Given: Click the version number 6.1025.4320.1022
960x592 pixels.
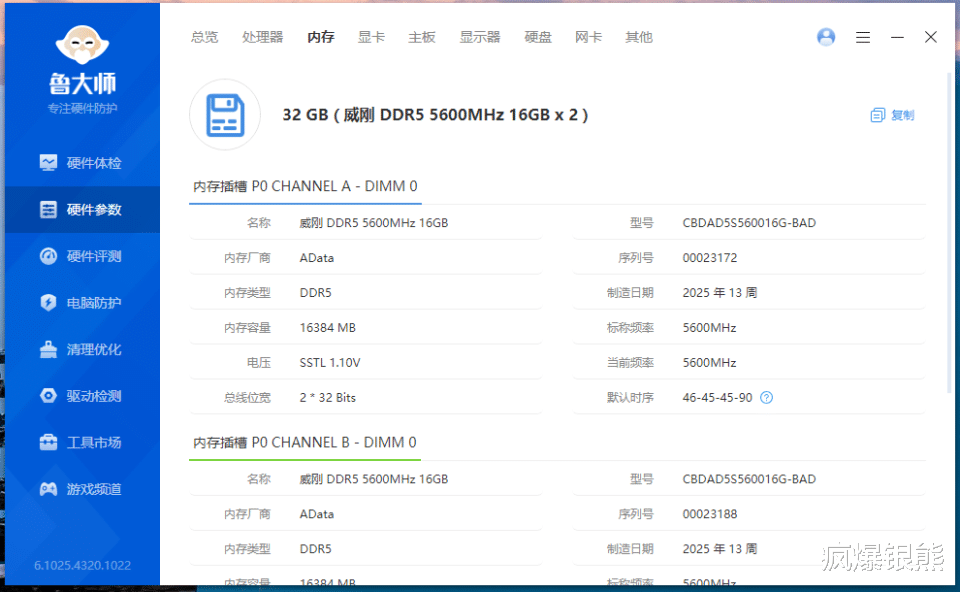Looking at the screenshot, I should pos(82,565).
